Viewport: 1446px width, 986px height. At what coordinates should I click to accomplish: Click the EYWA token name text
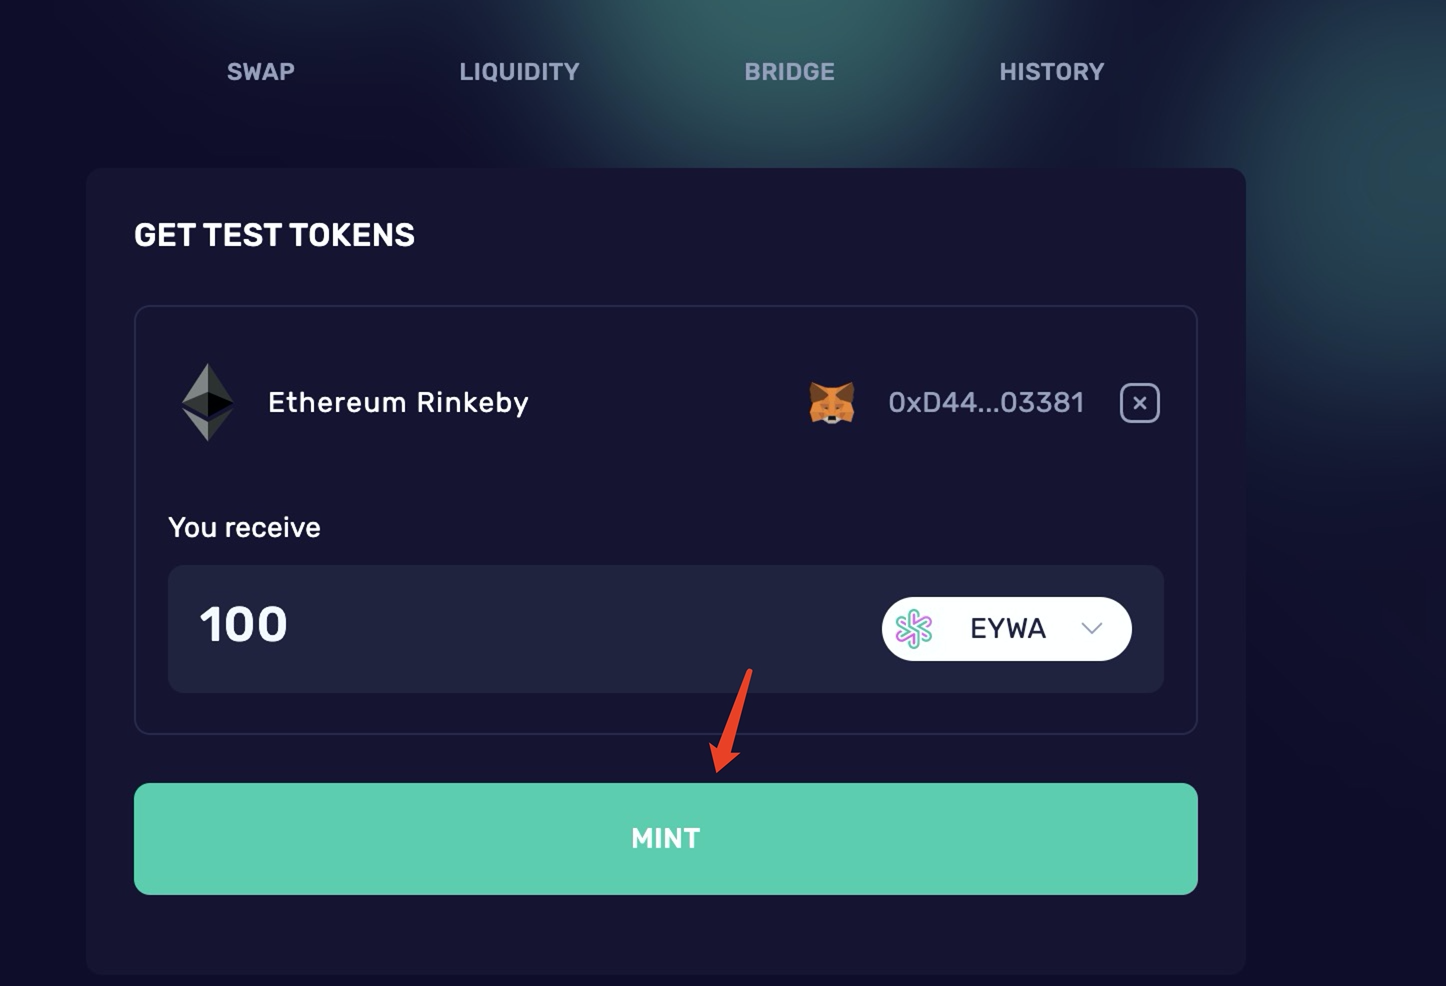[x=1007, y=629]
